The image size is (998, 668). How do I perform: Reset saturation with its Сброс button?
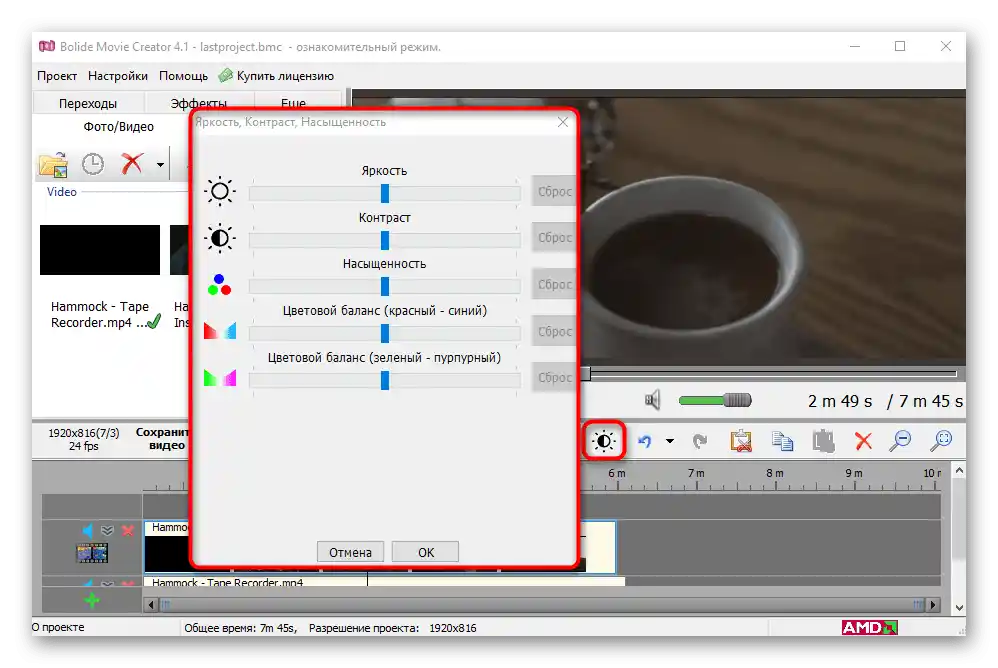[x=554, y=284]
